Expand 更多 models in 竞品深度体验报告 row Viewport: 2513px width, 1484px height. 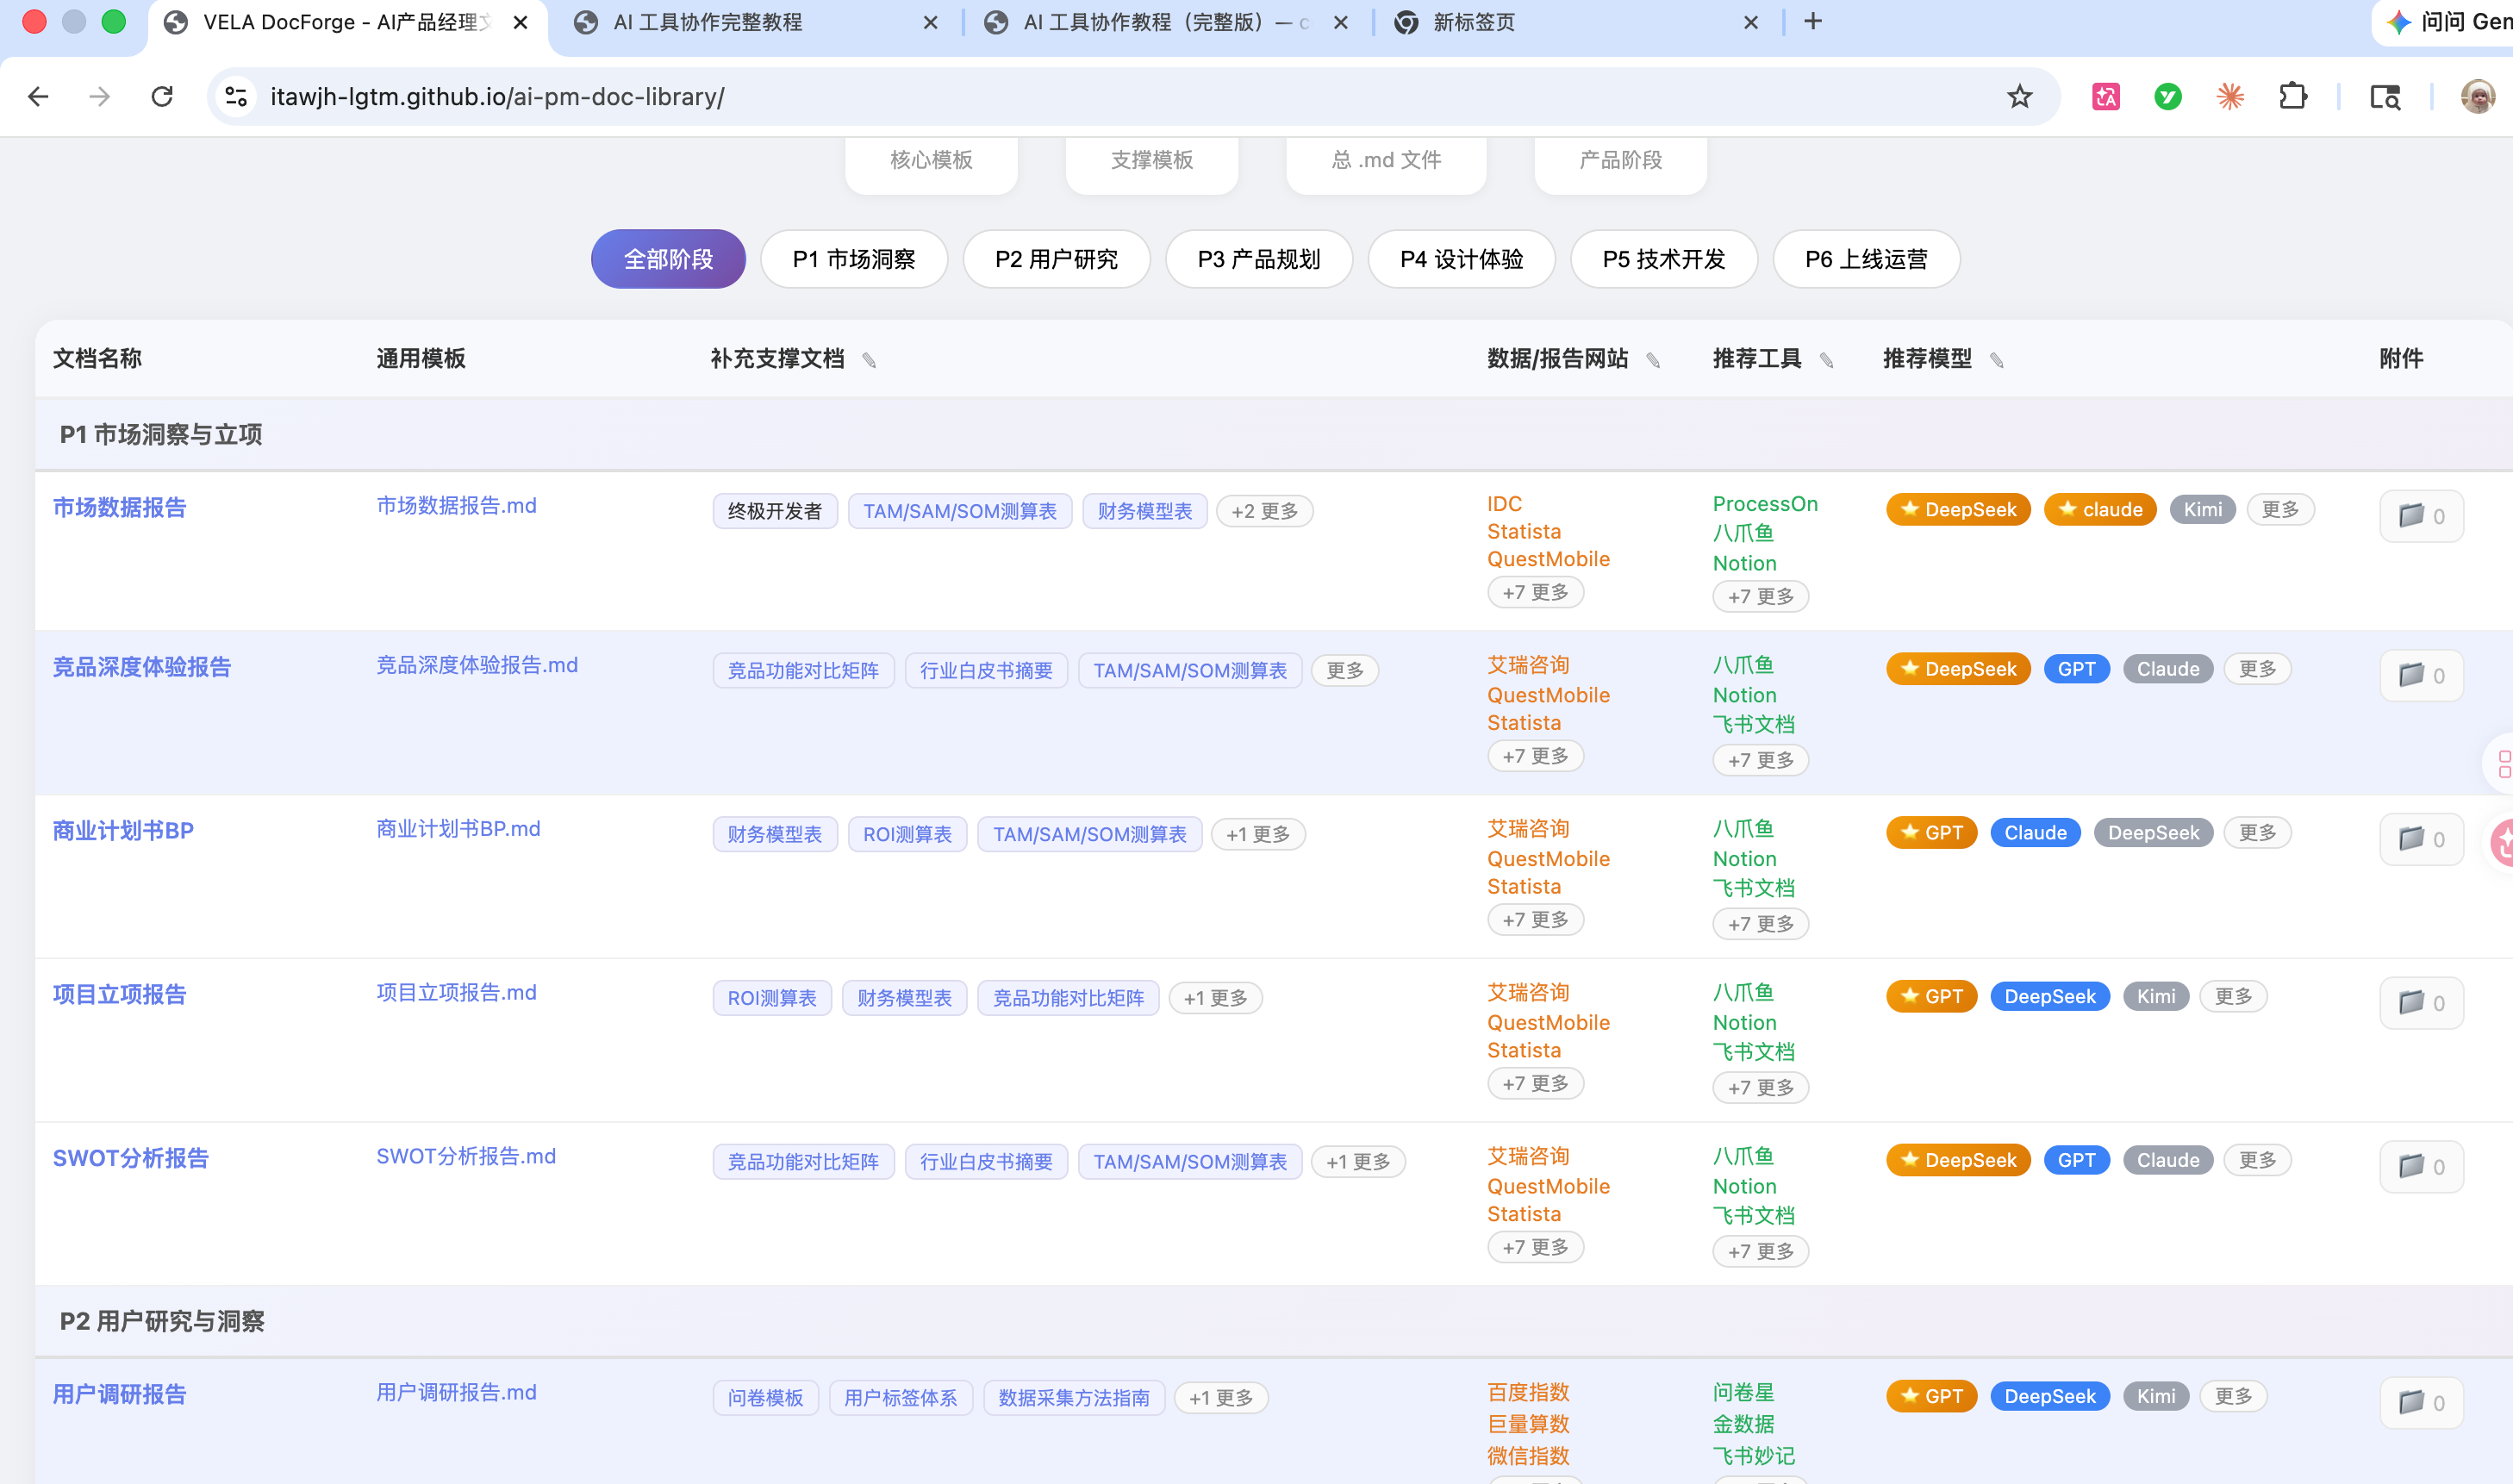click(x=2256, y=669)
